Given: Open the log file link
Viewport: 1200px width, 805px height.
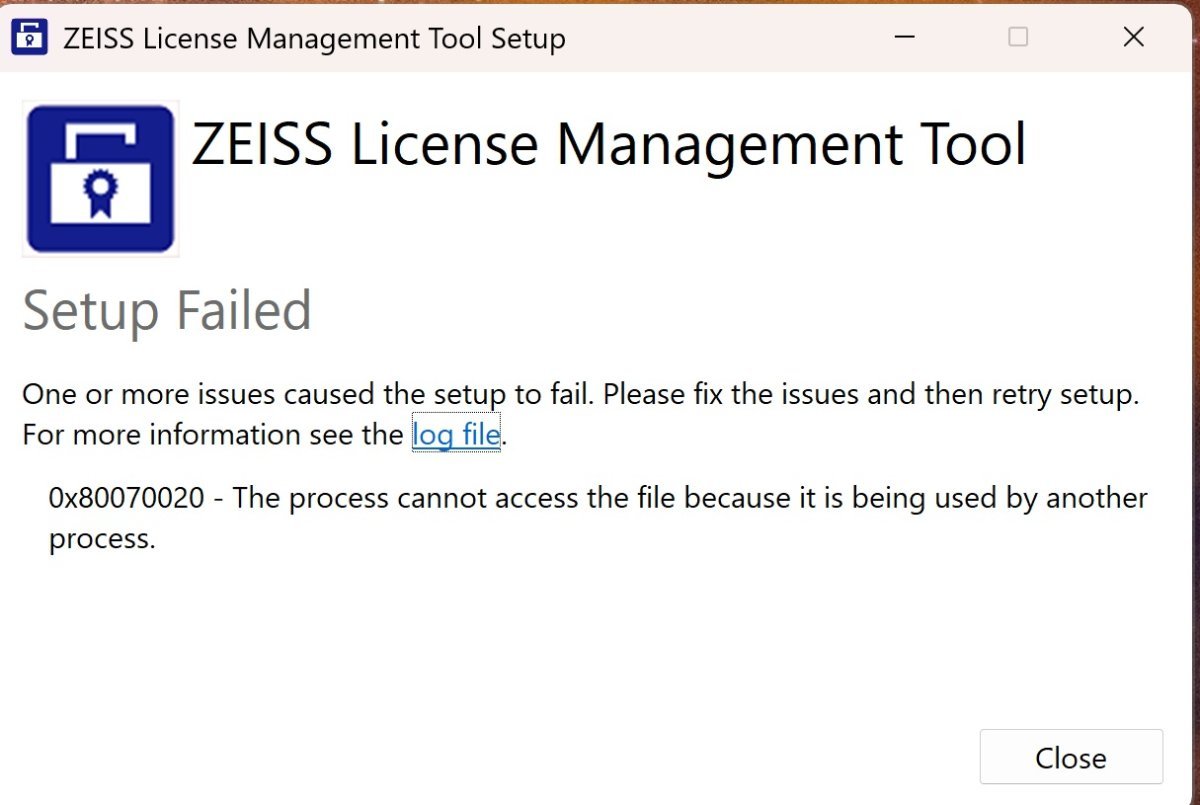Looking at the screenshot, I should 455,435.
